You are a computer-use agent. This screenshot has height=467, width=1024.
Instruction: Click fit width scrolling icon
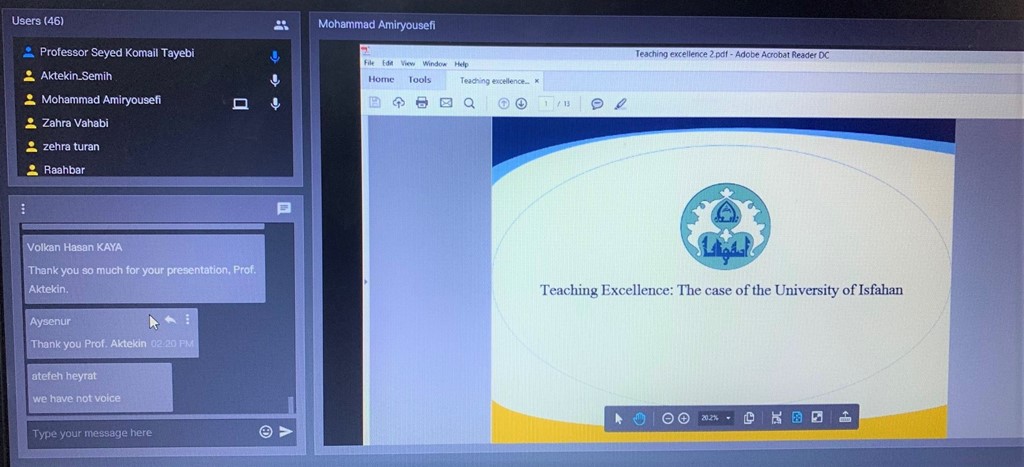(776, 418)
